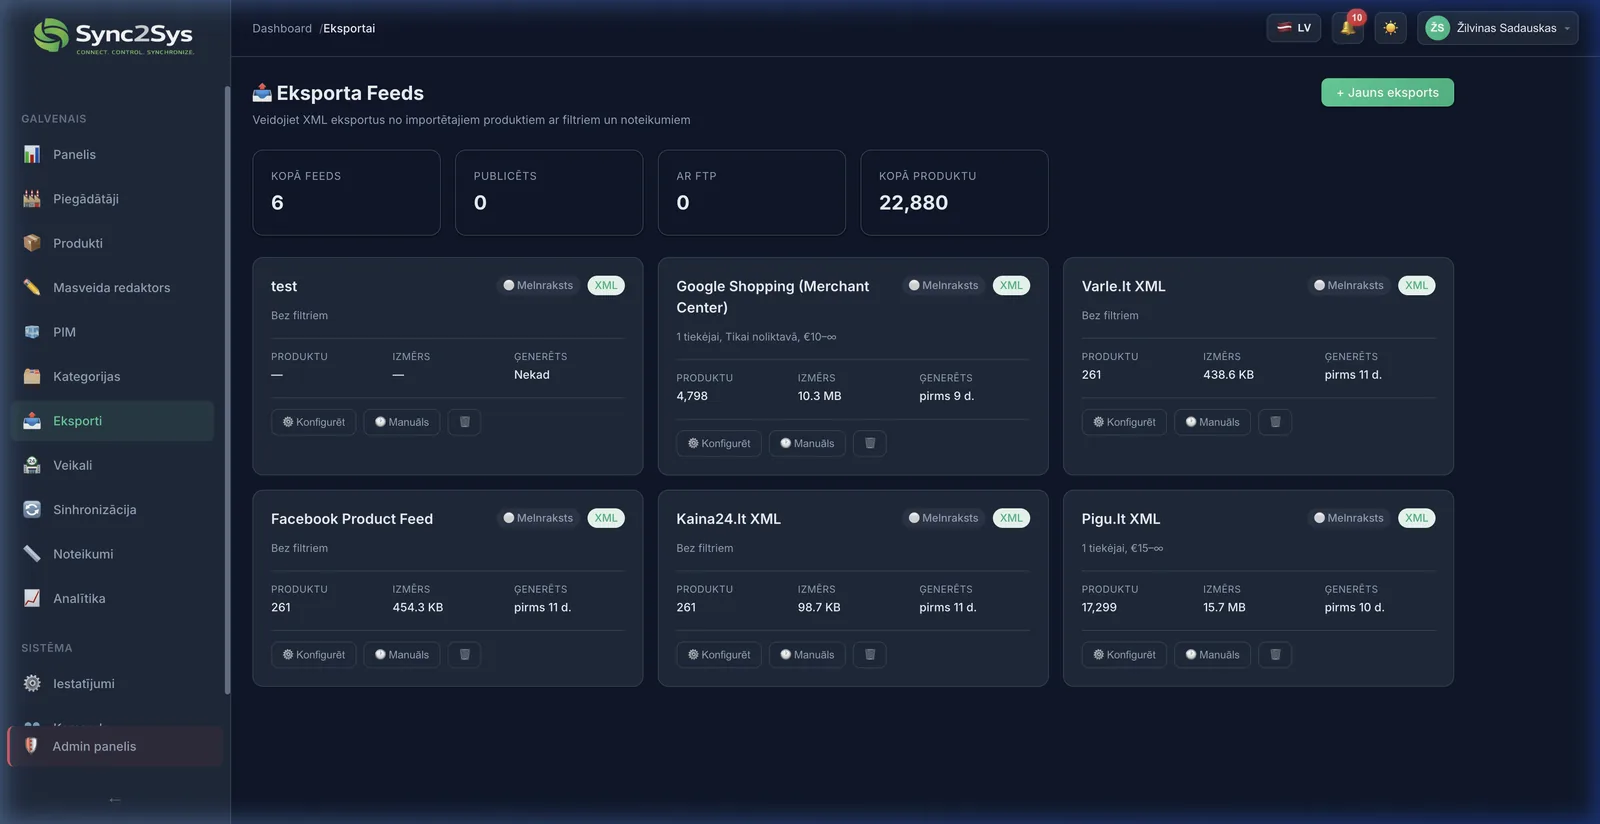1600x824 pixels.
Task: Click the Sync2Sys logo
Action: 113,36
